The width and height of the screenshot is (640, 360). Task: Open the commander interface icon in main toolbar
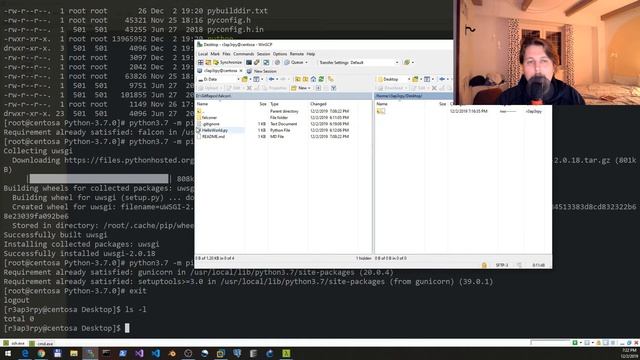tap(200, 62)
